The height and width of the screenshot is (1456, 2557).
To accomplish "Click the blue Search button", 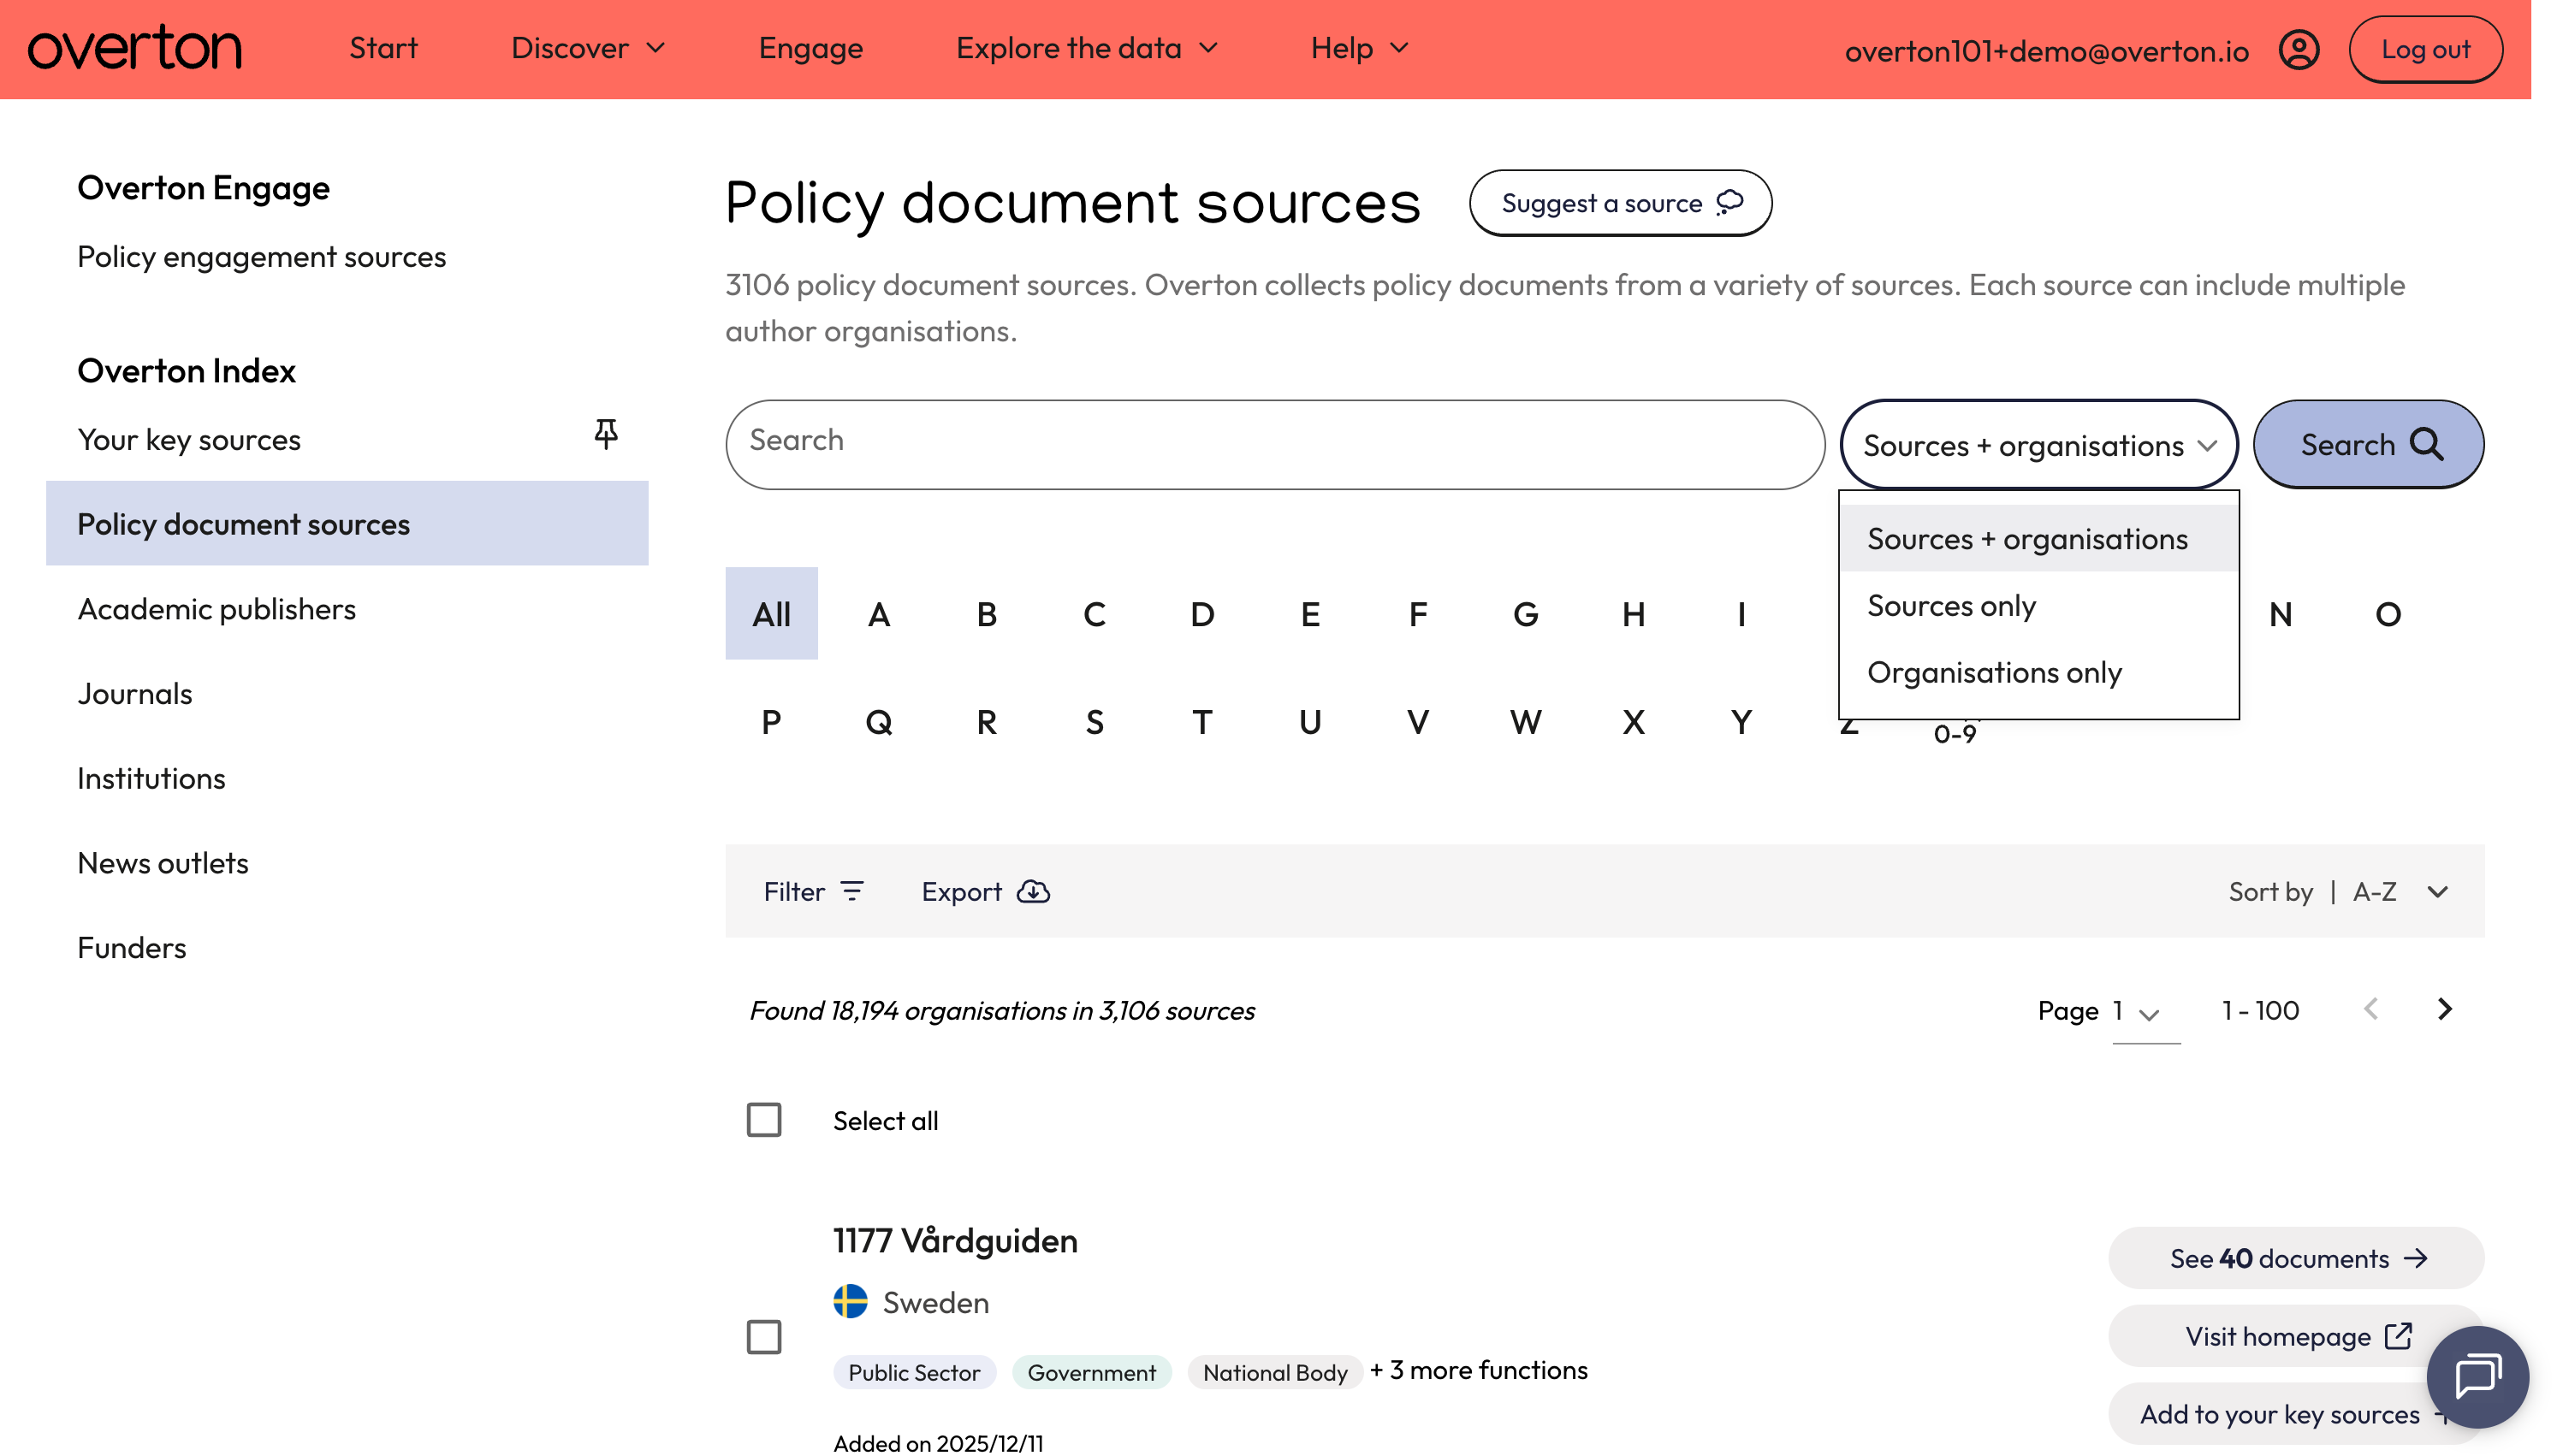I will click(2368, 444).
